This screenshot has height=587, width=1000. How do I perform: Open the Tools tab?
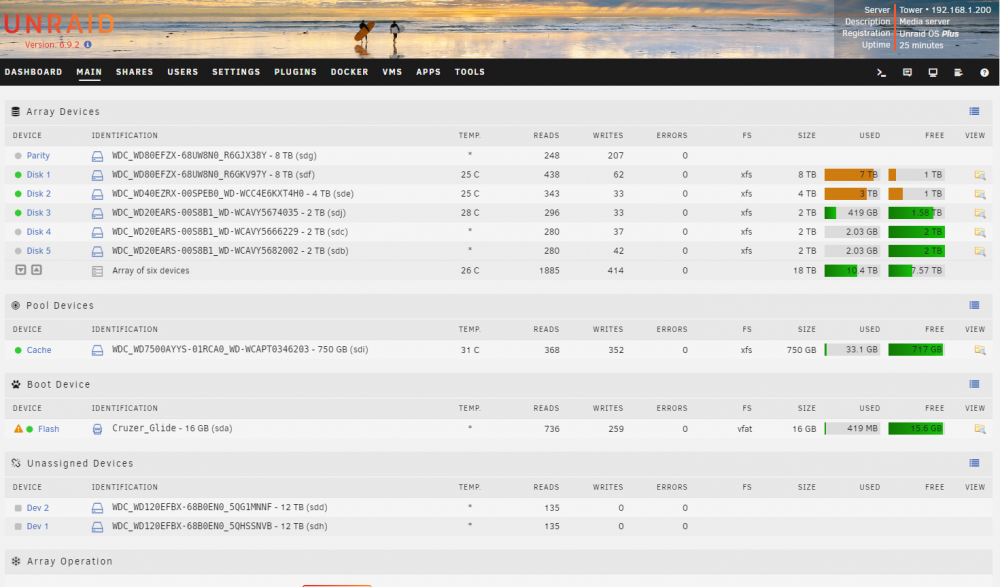[469, 72]
